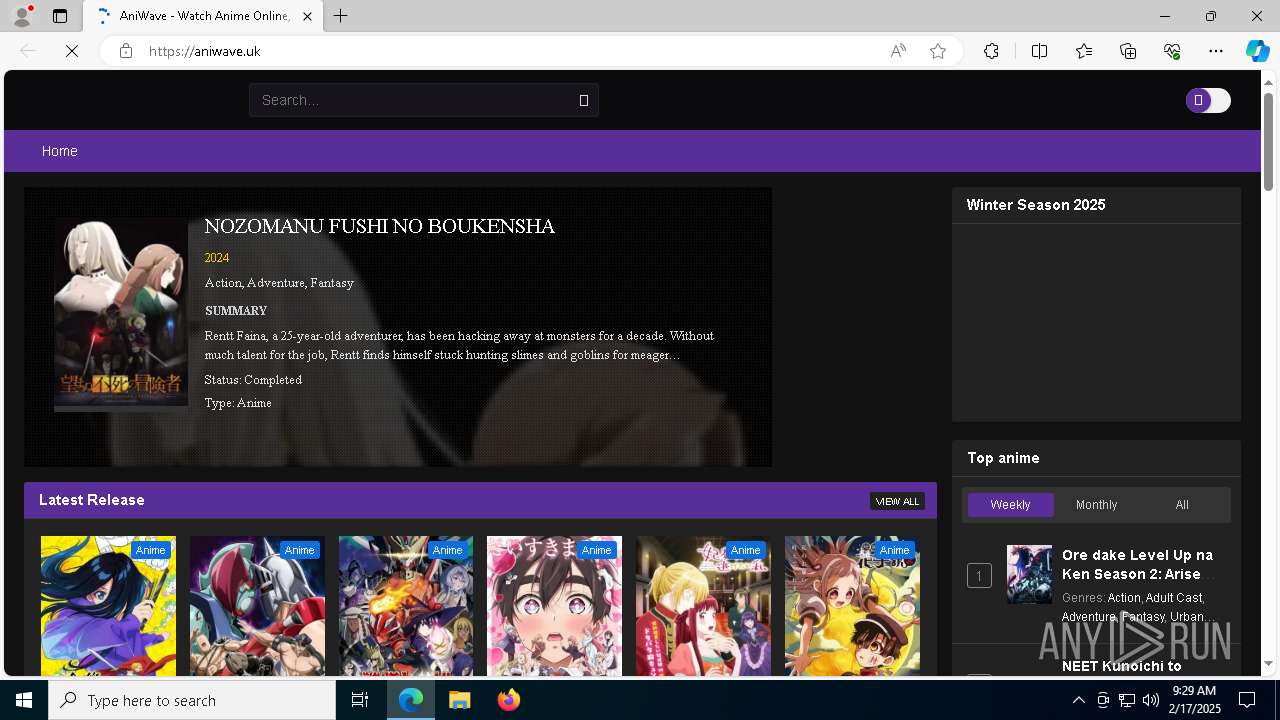Open the network tray icon

coord(1126,700)
